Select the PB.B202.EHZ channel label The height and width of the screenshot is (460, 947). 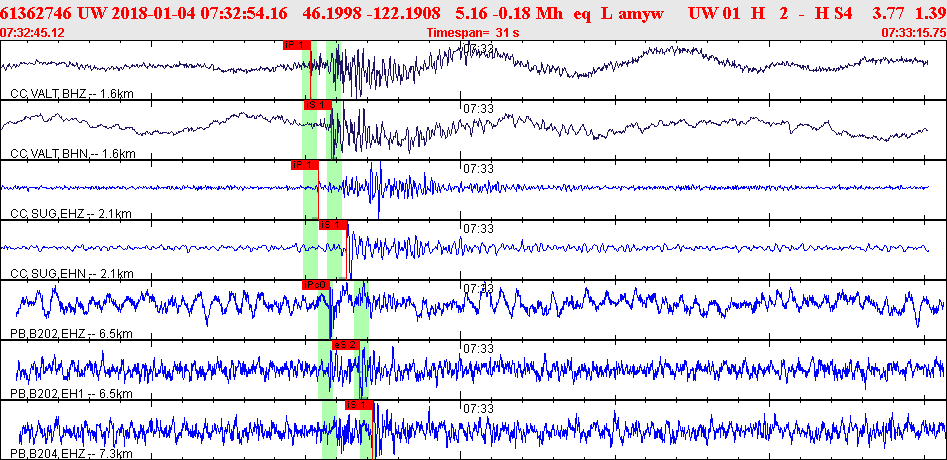point(70,334)
